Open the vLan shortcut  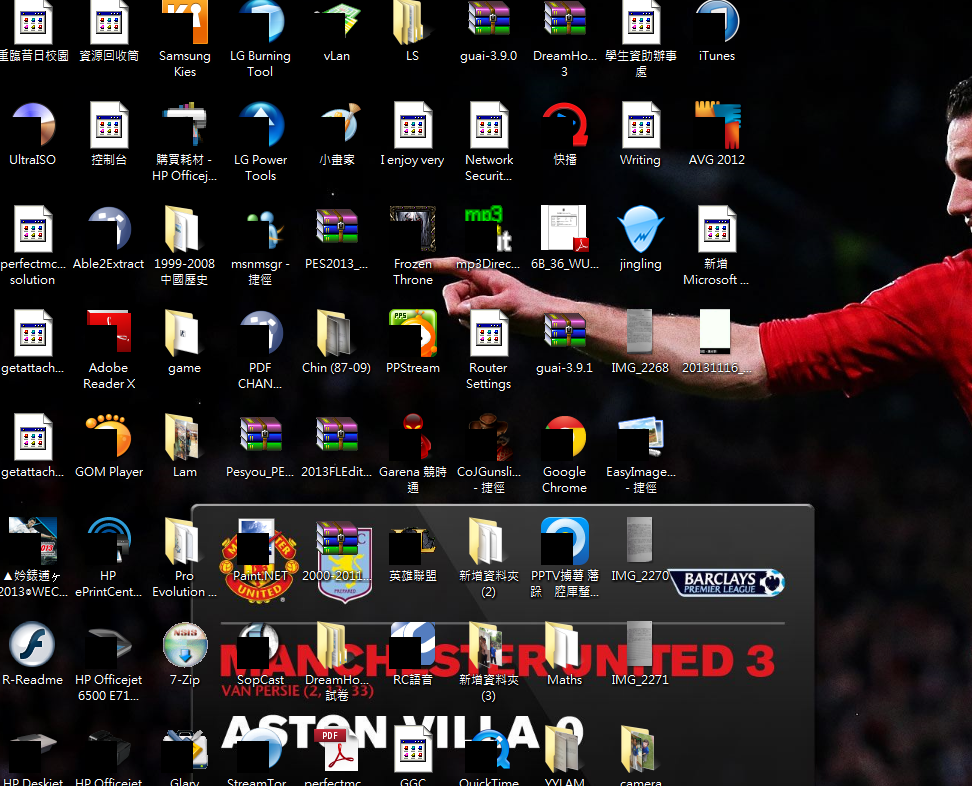(x=337, y=23)
